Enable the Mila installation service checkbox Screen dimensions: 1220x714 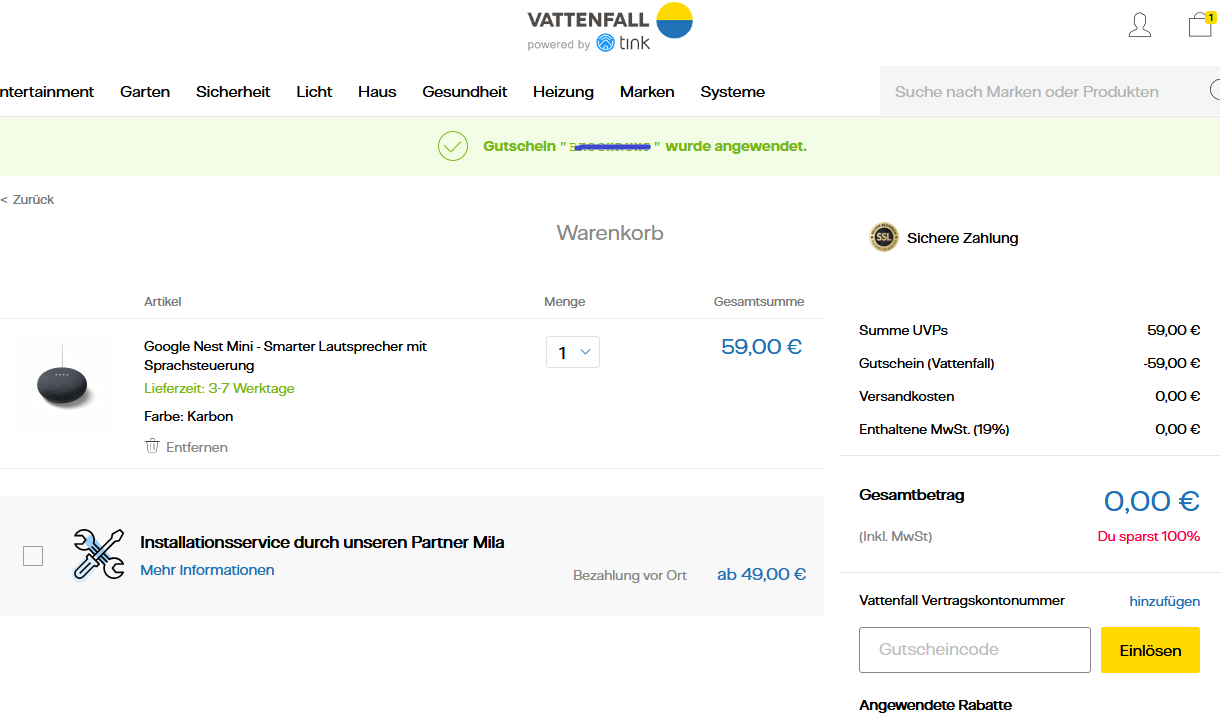[x=33, y=556]
